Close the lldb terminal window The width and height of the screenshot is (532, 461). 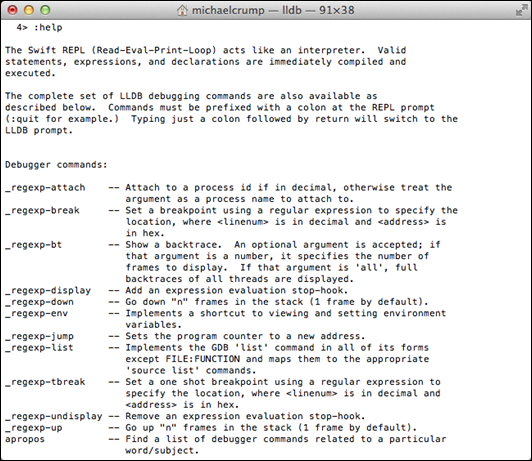coord(13,10)
